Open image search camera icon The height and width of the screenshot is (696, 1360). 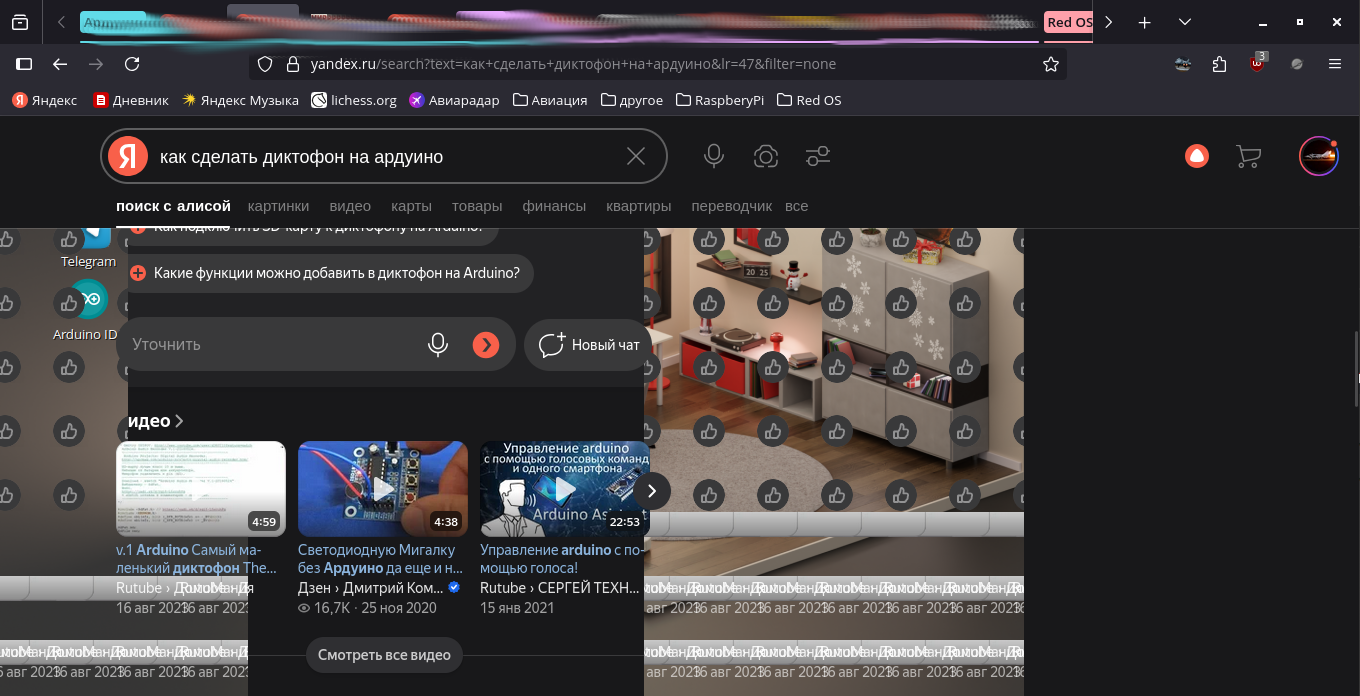[x=766, y=156]
